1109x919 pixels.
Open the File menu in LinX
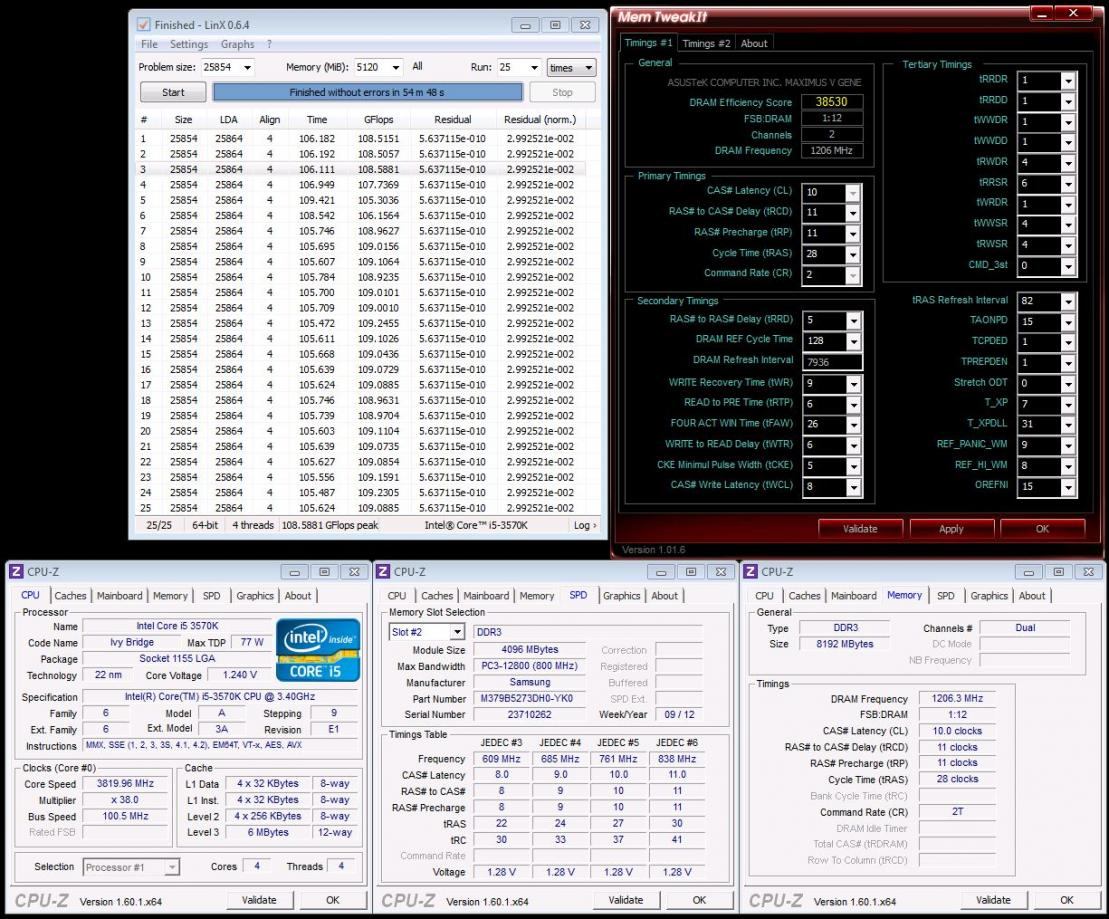[x=149, y=44]
